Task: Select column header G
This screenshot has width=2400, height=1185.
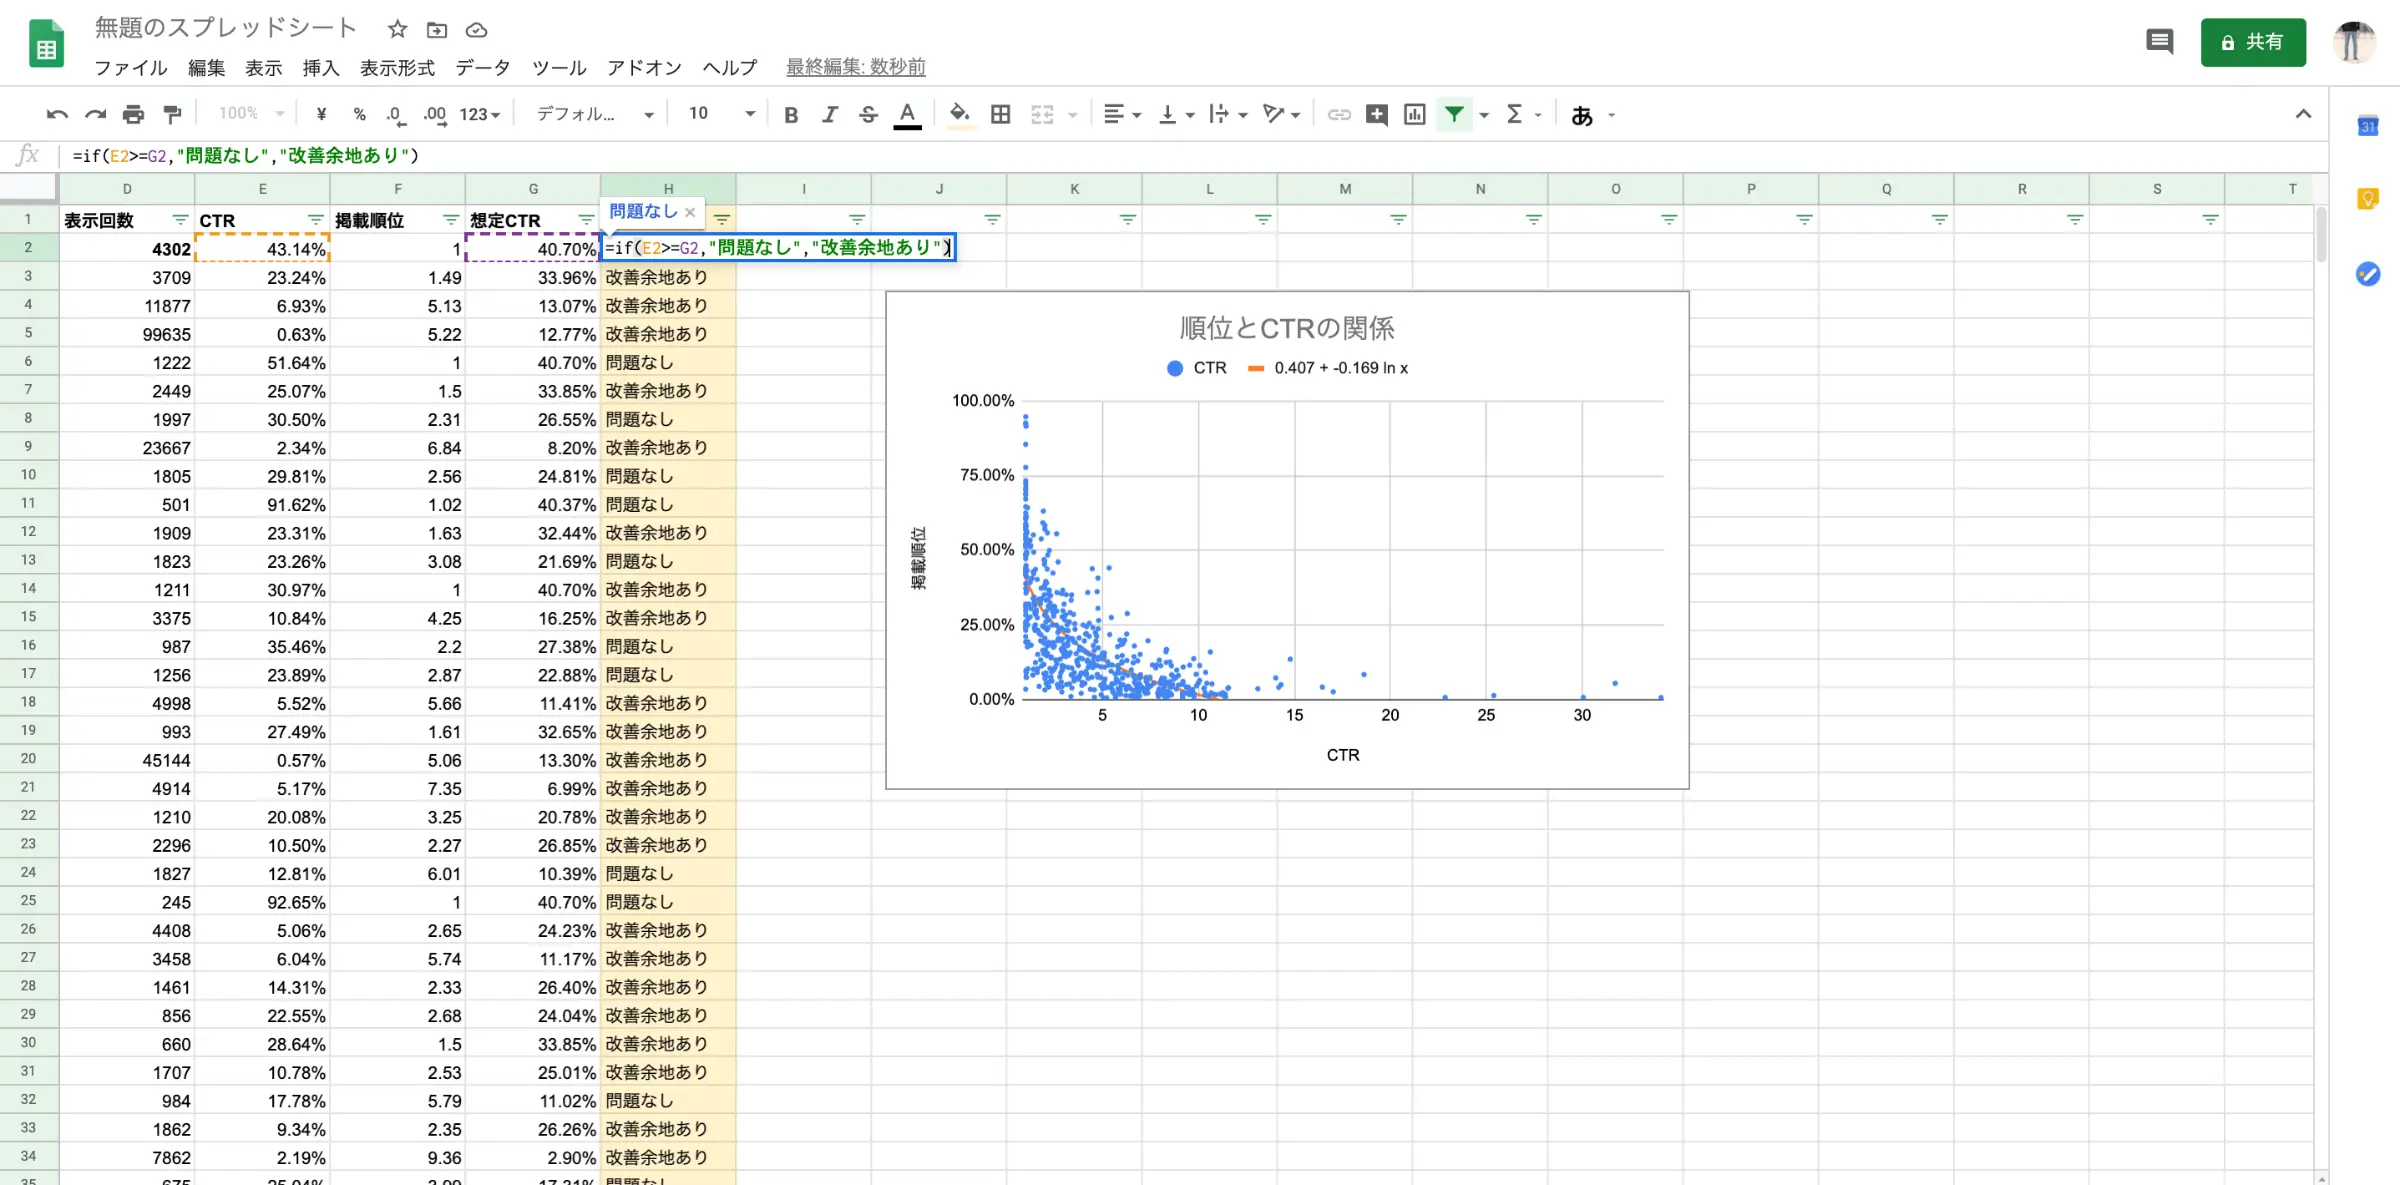Action: coord(533,188)
